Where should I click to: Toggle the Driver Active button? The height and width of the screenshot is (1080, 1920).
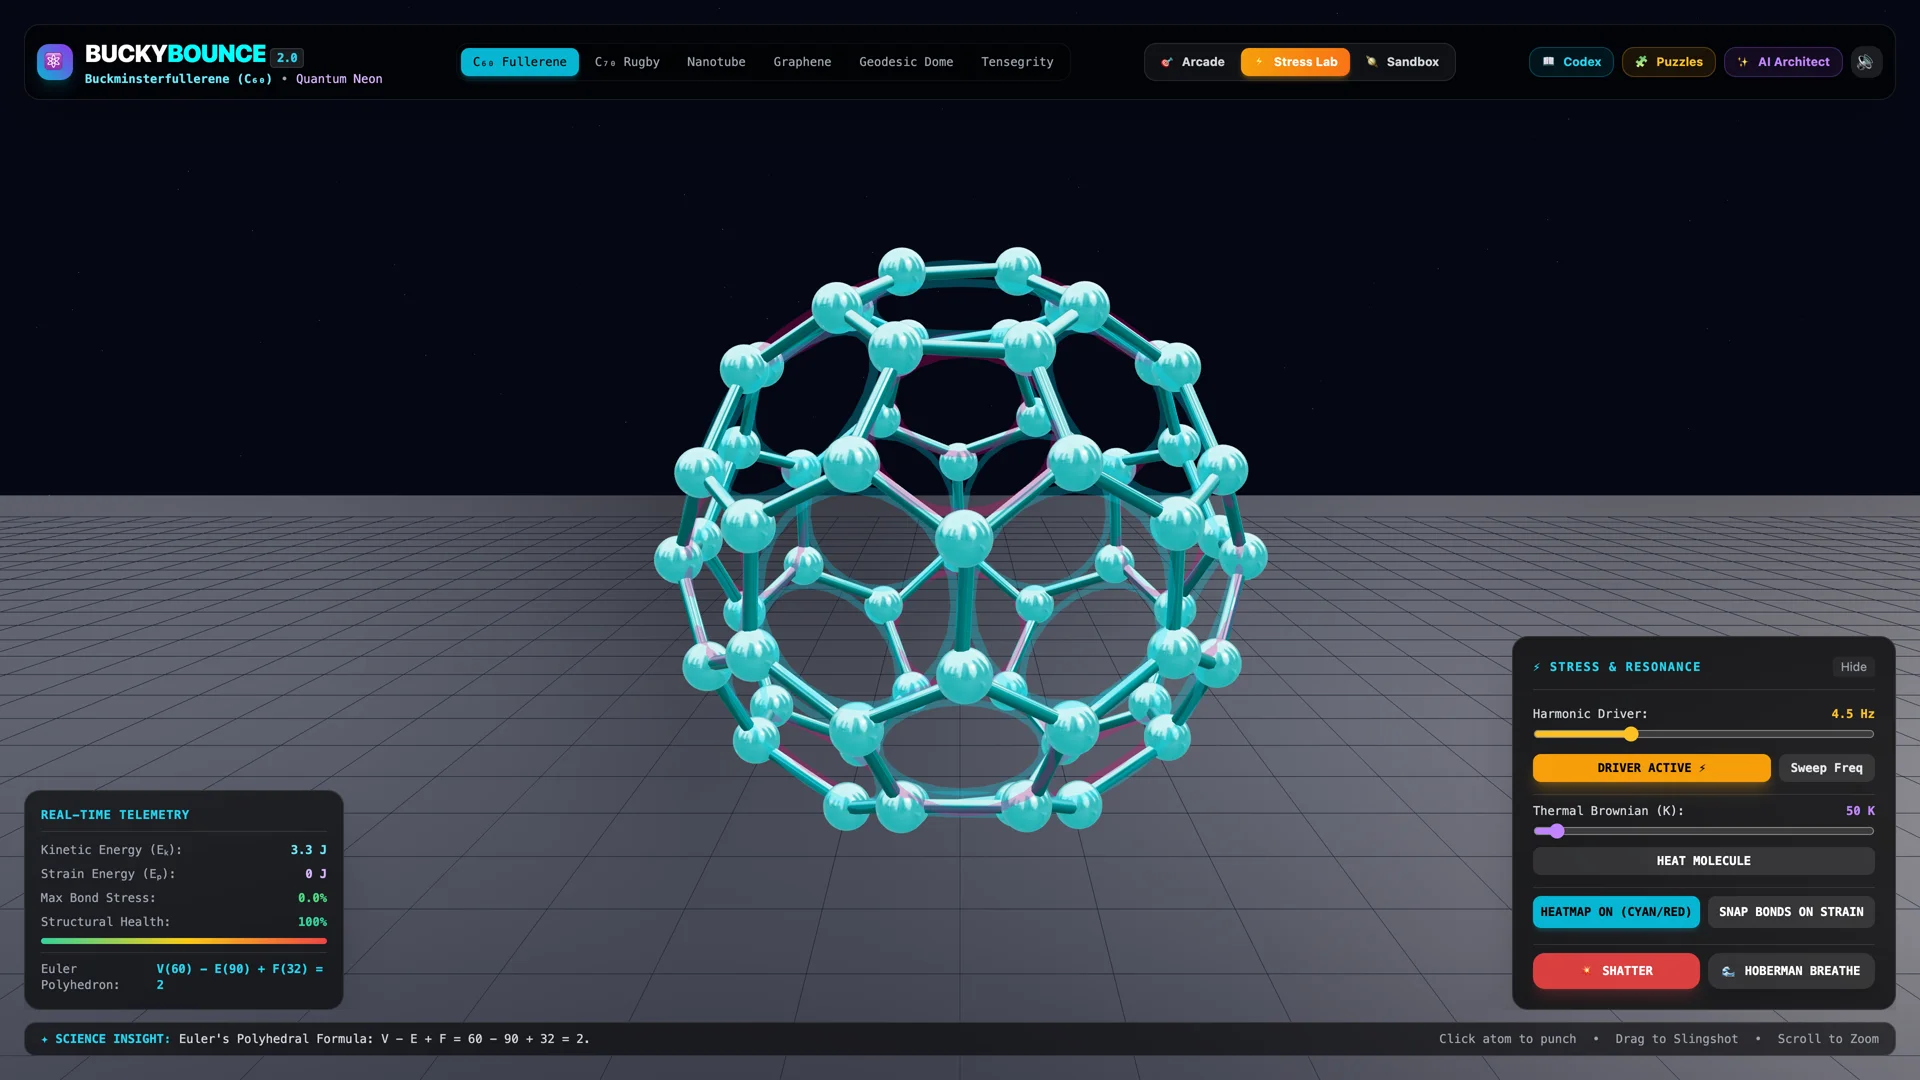click(1651, 768)
